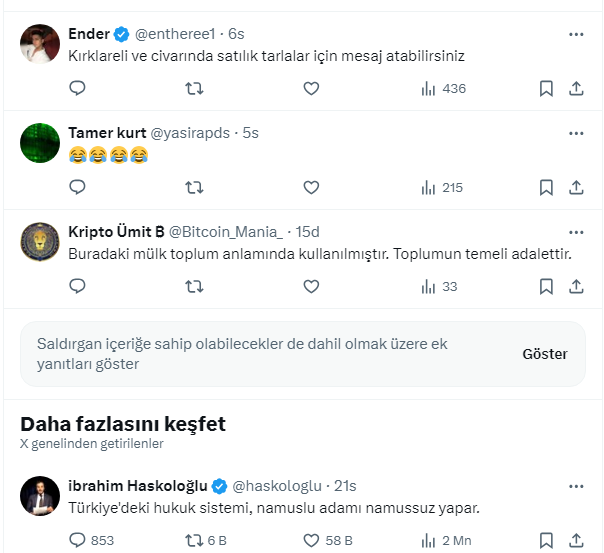
Task: Open more options menu on Ender's reply
Action: tap(576, 34)
